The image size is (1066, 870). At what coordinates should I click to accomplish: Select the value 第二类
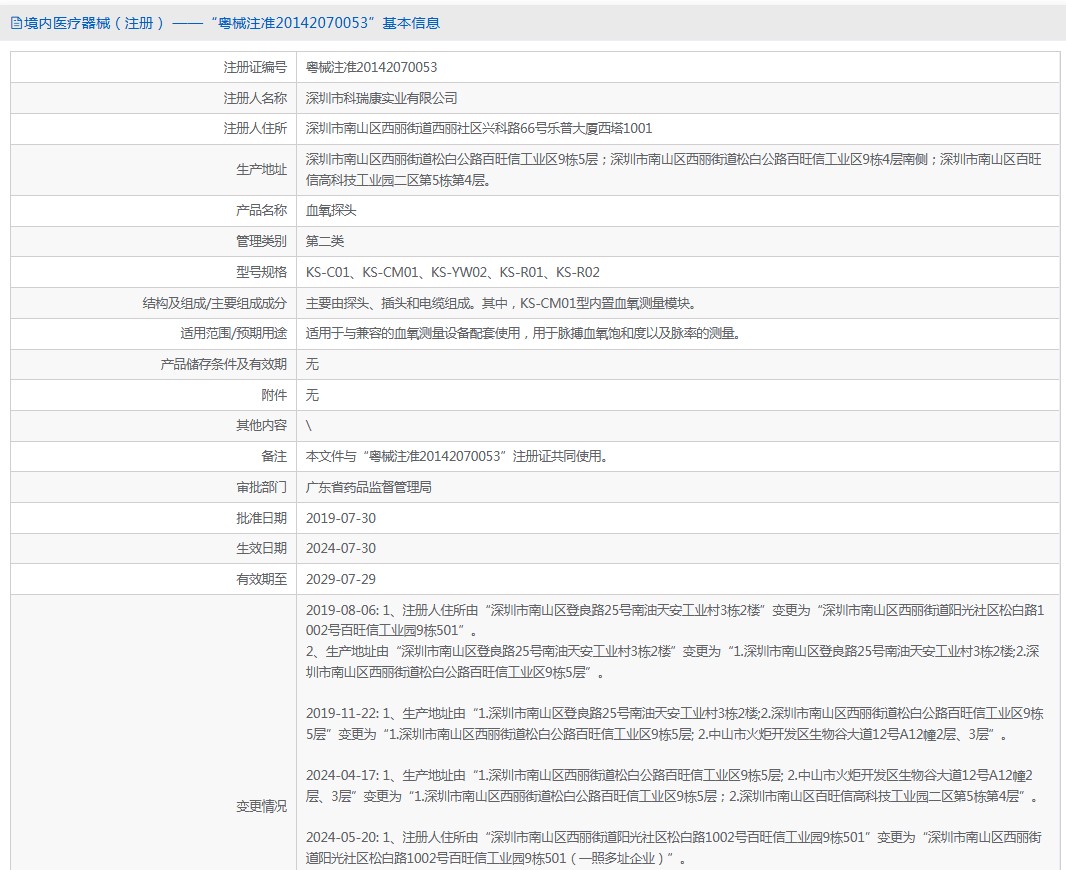(x=325, y=241)
